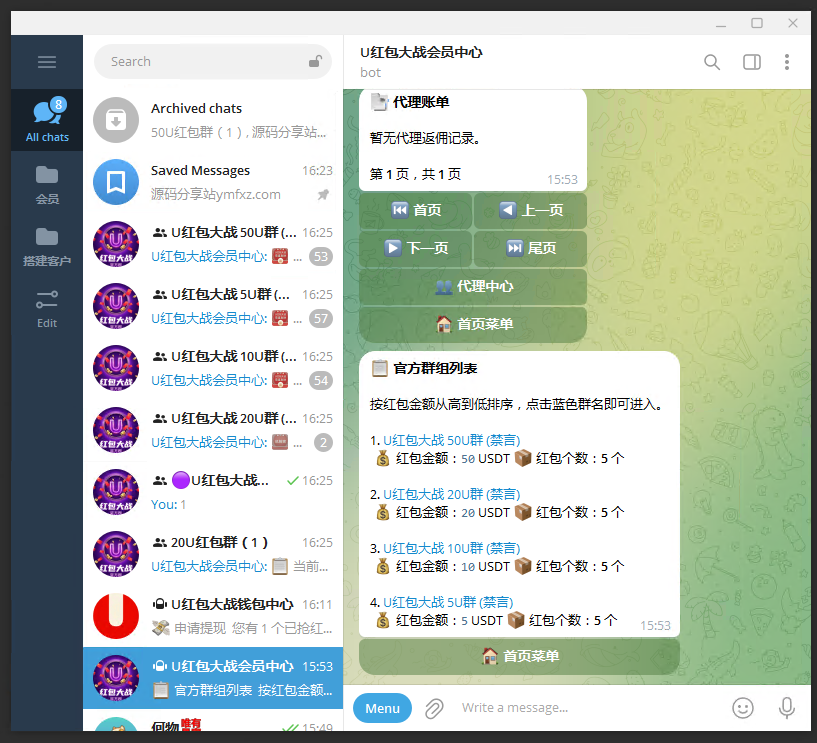Select the All chats folder

click(x=47, y=120)
